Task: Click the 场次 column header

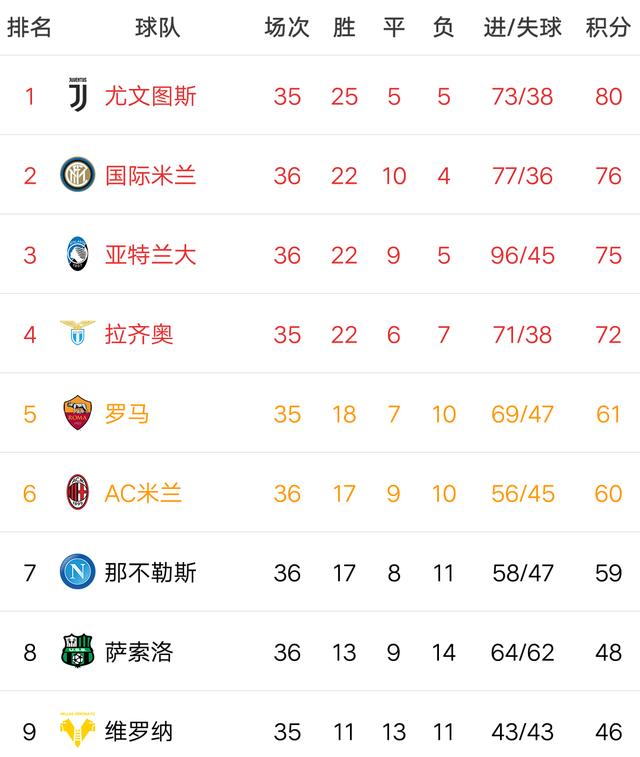Action: tap(287, 27)
